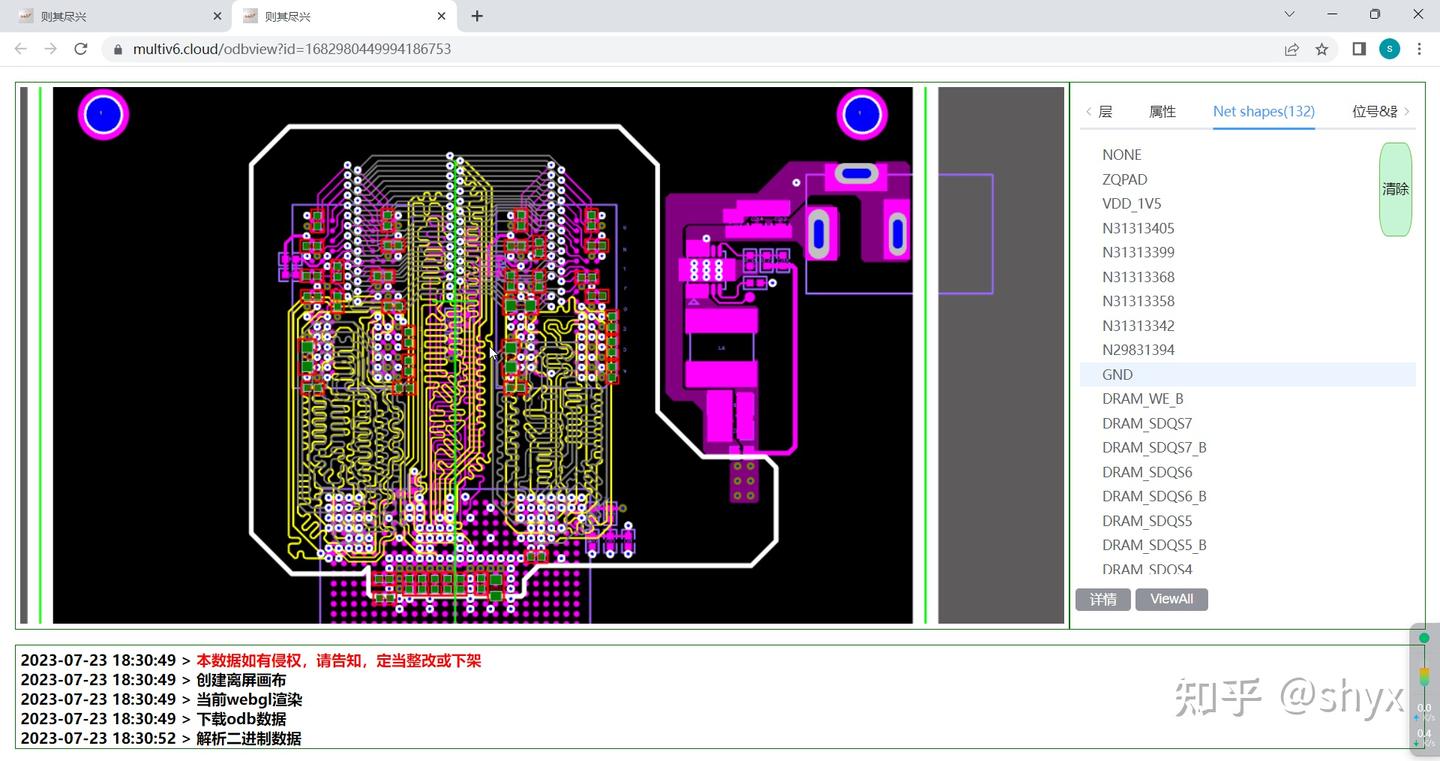
Task: Select the highlighted GND net
Action: click(1248, 374)
